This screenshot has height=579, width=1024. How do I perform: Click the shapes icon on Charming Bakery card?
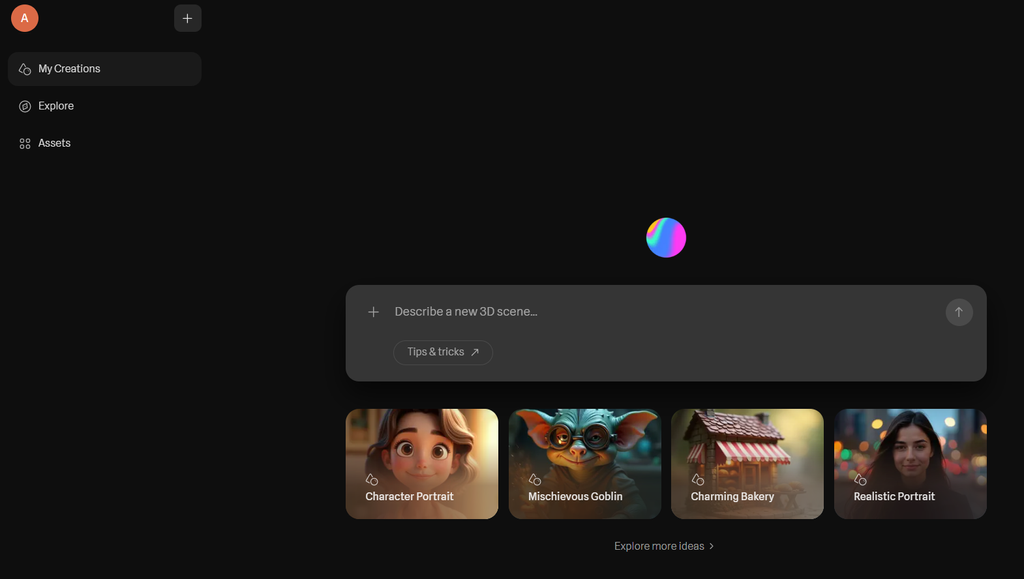697,480
